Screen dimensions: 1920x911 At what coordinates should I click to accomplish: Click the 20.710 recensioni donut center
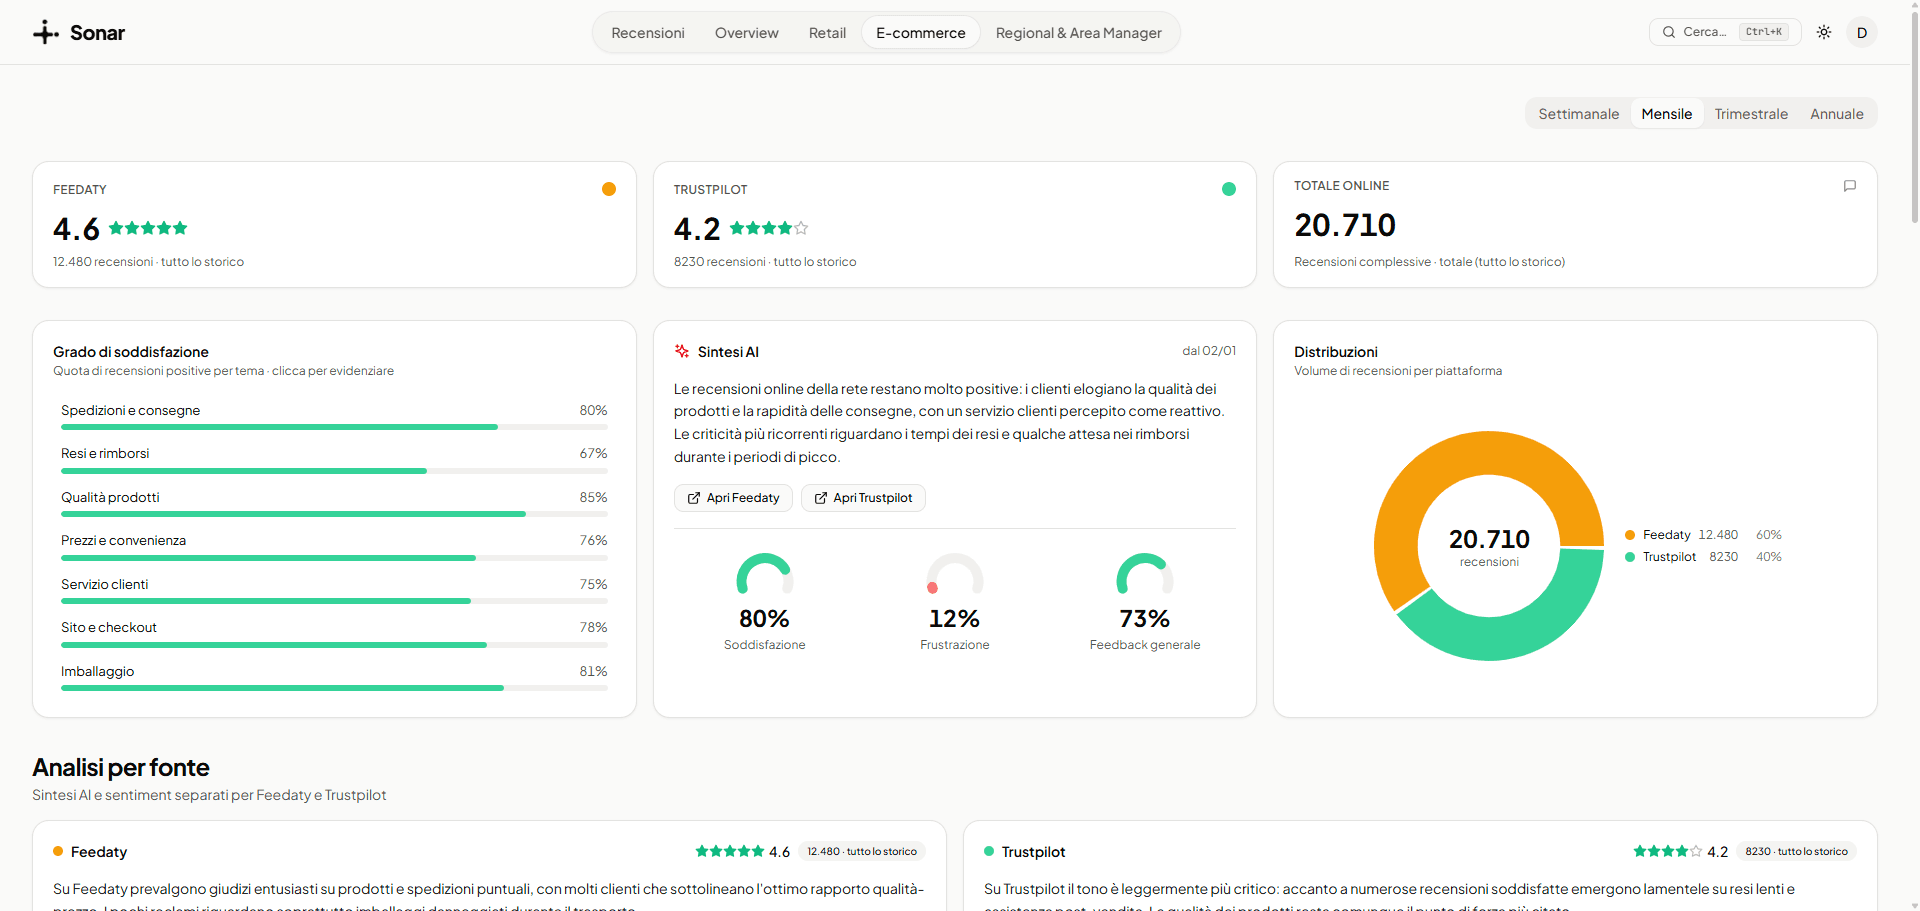click(1489, 546)
